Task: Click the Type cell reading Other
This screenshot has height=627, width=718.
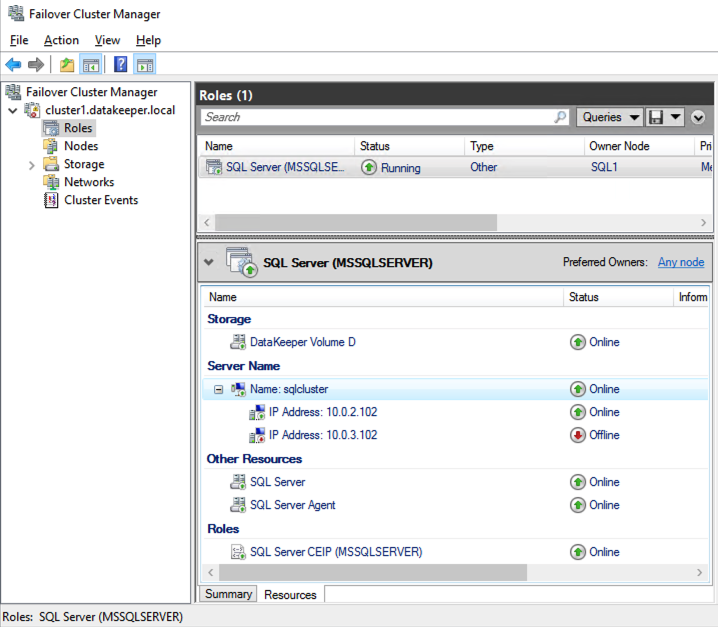Action: click(484, 167)
